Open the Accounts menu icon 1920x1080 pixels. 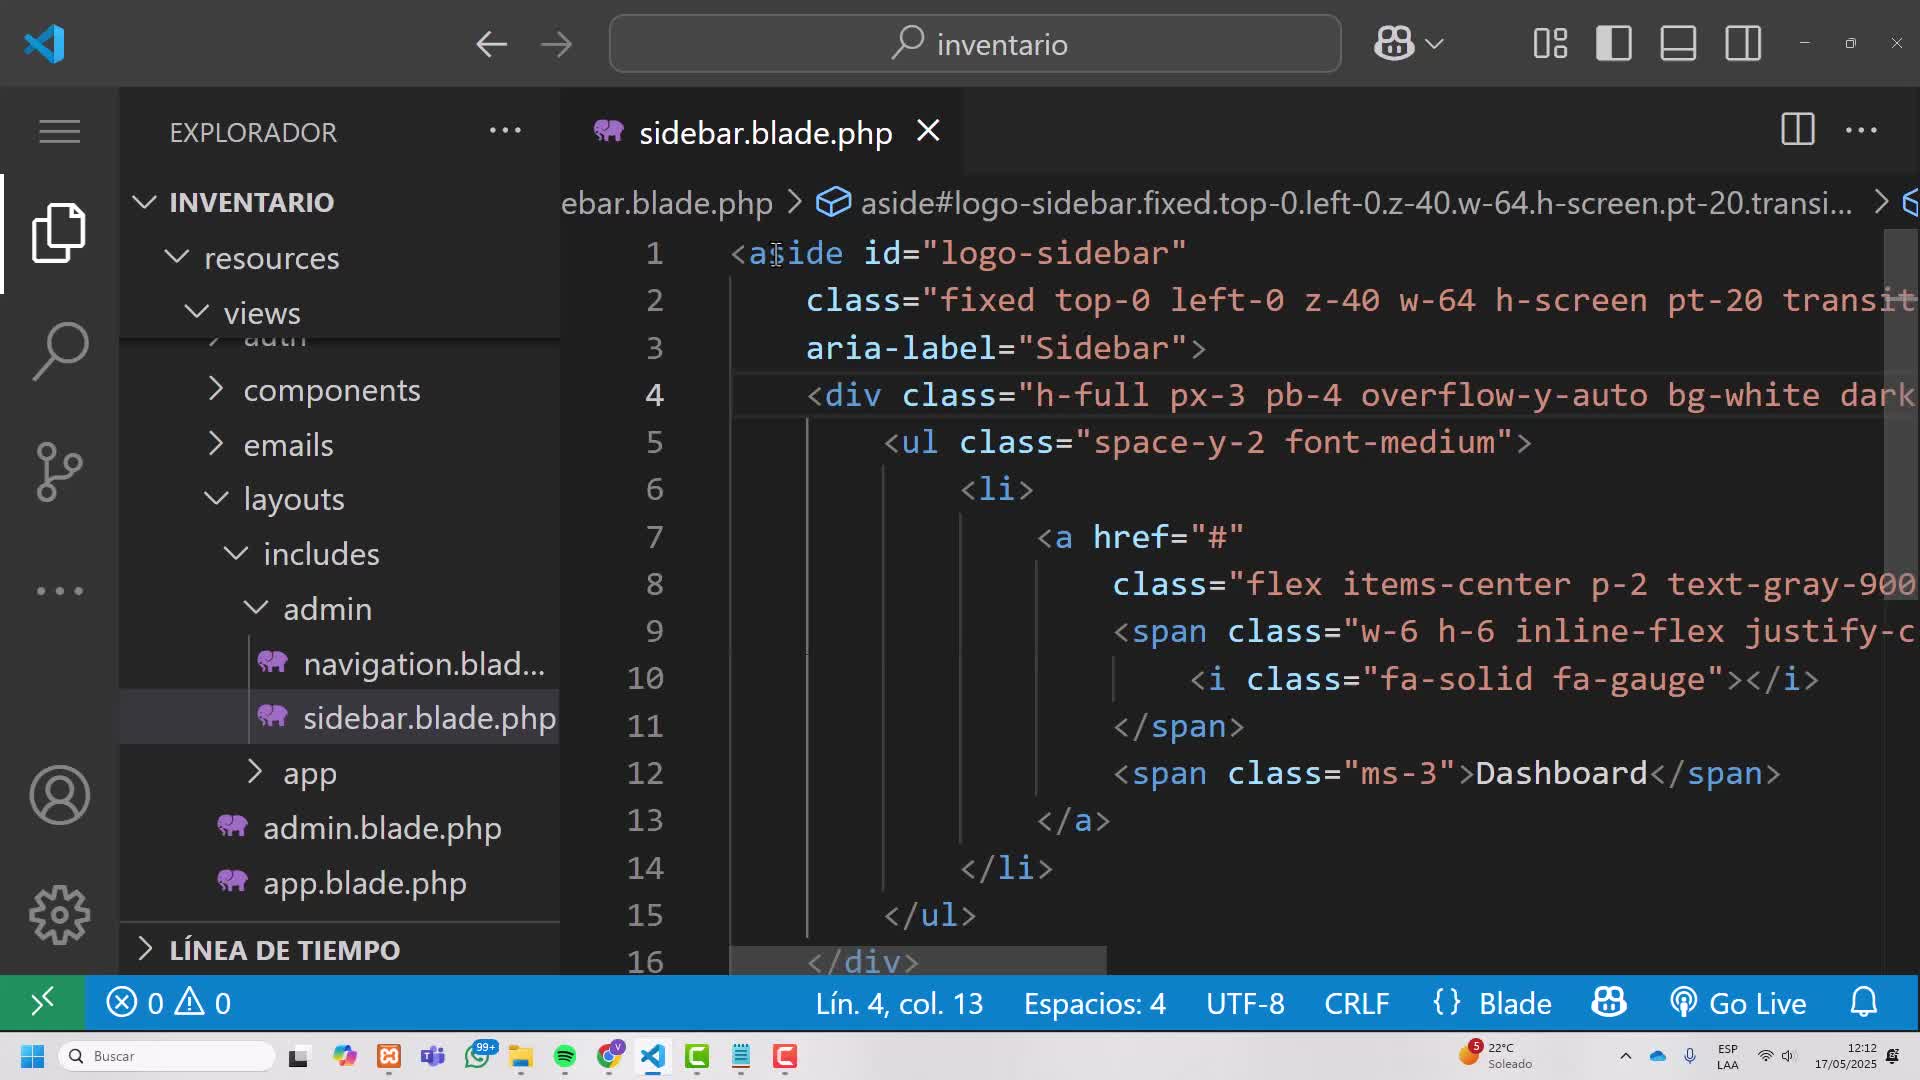pos(59,795)
